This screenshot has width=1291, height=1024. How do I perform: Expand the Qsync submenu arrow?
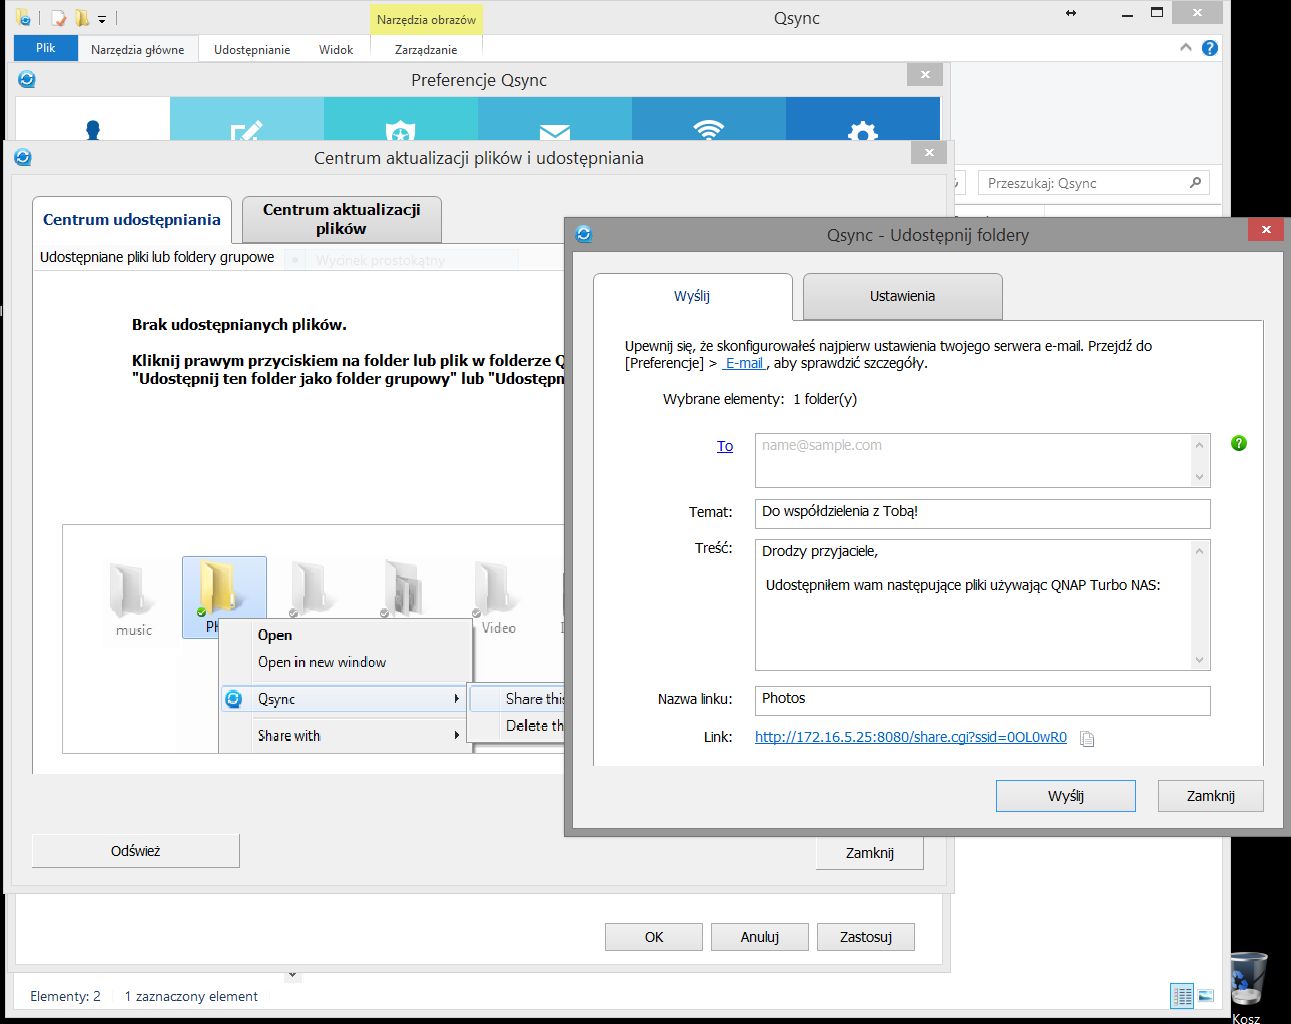click(457, 699)
